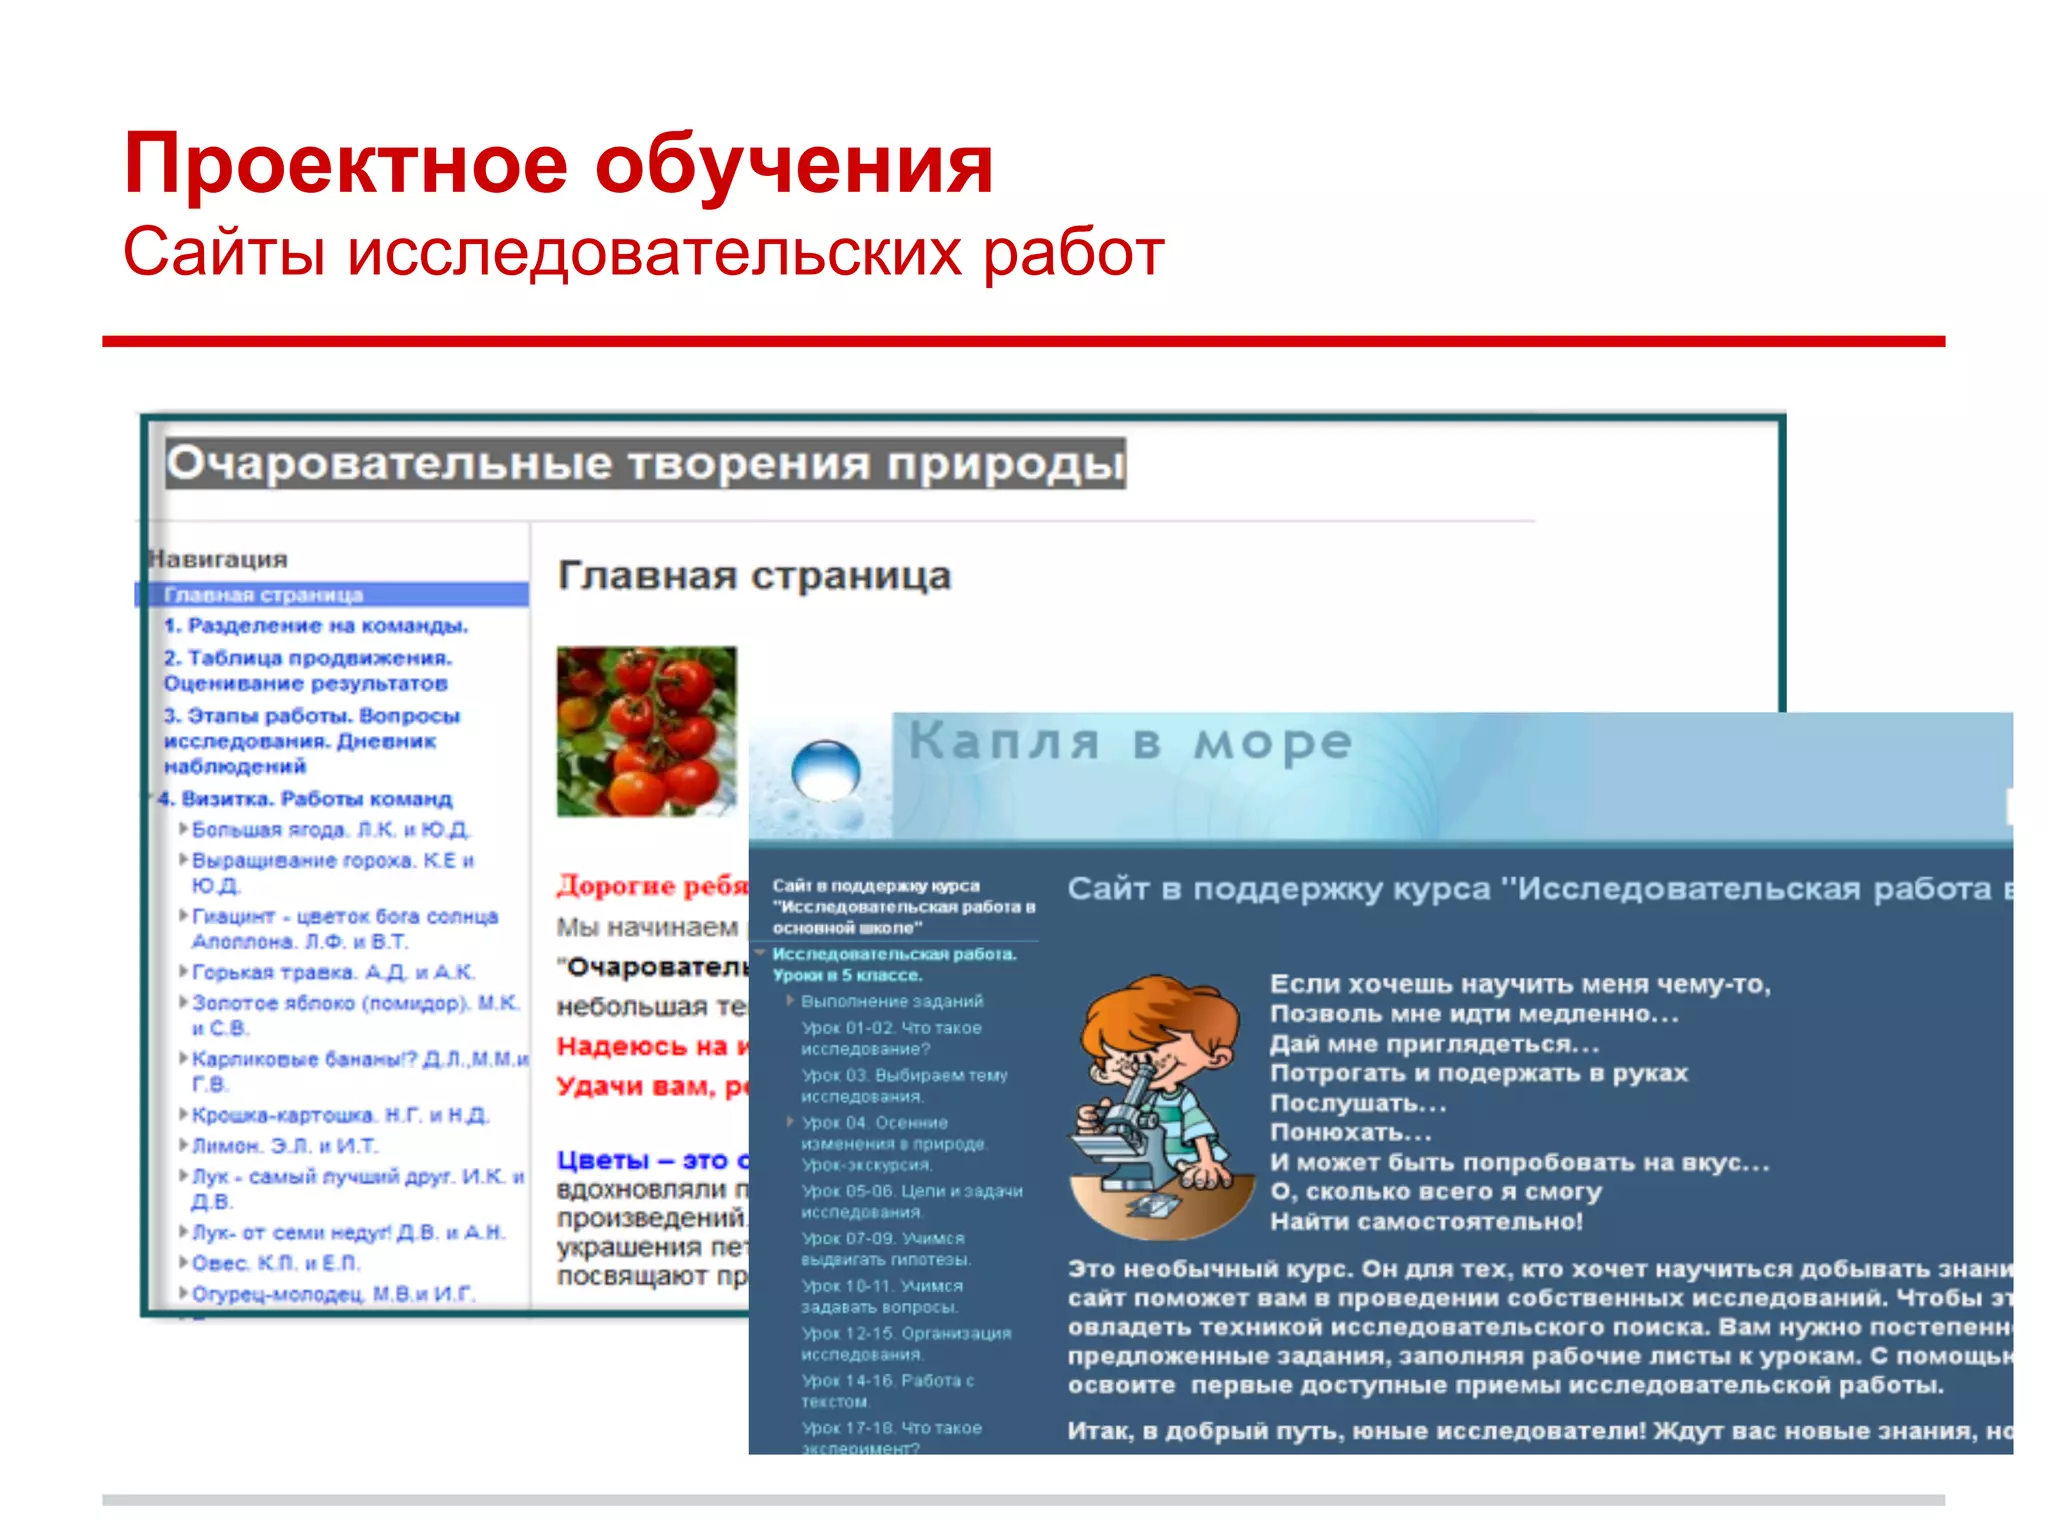The height and width of the screenshot is (1536, 2048).
Task: Open 'Гиацинт - цветок бога солнца Аполлона' page
Action: coord(345,929)
